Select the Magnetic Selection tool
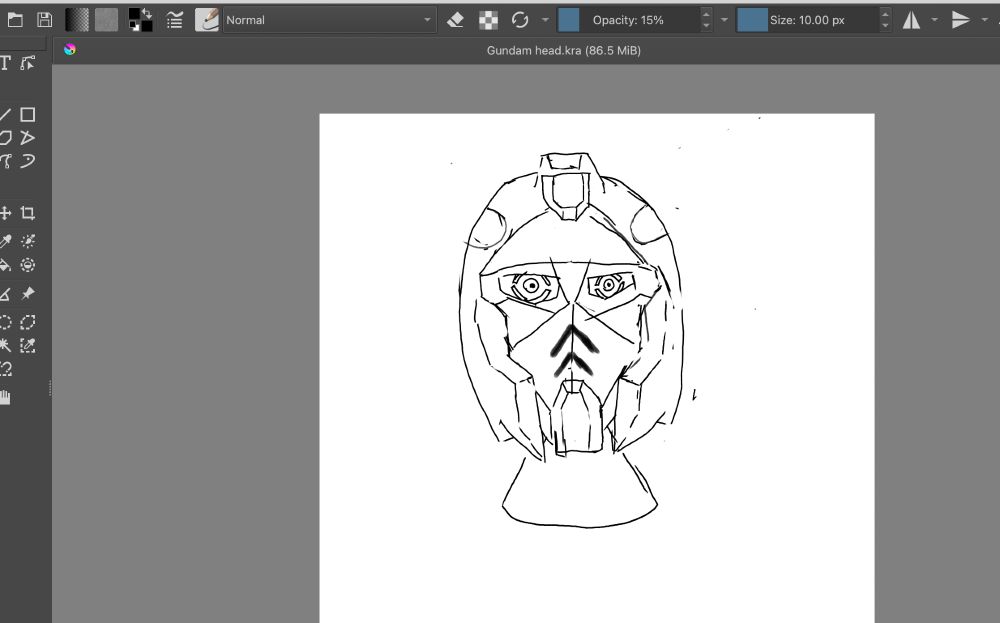The image size is (1000, 623). (5, 369)
